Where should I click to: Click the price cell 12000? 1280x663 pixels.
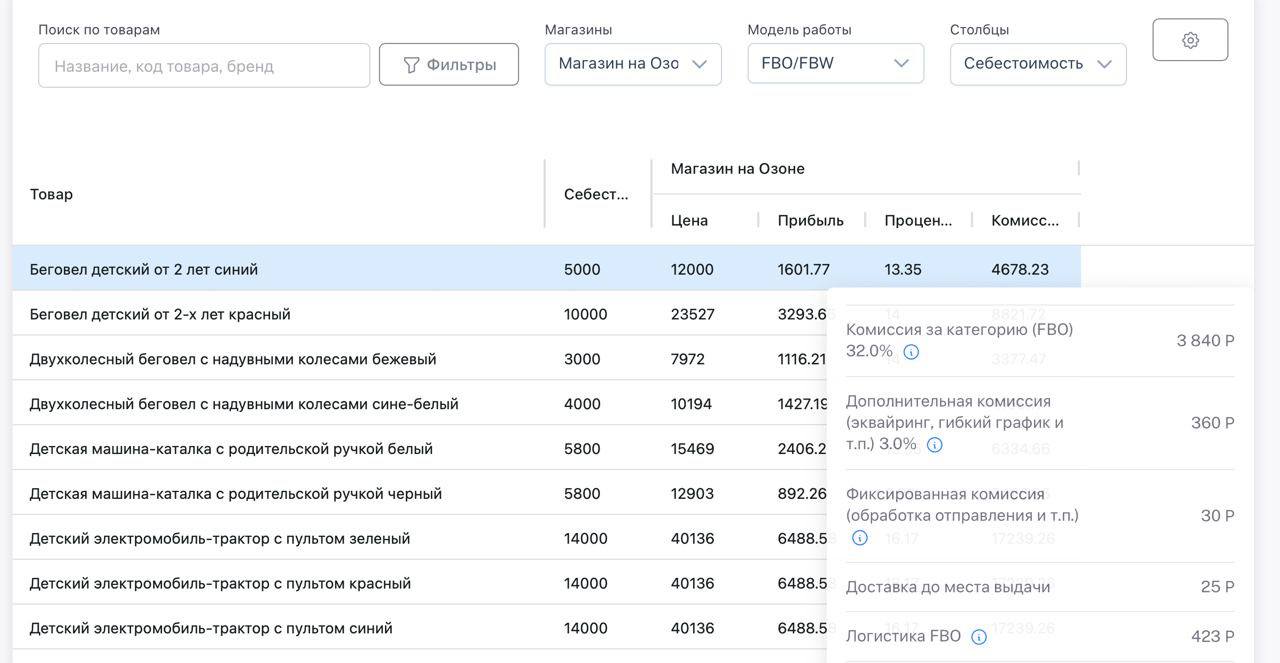692,270
